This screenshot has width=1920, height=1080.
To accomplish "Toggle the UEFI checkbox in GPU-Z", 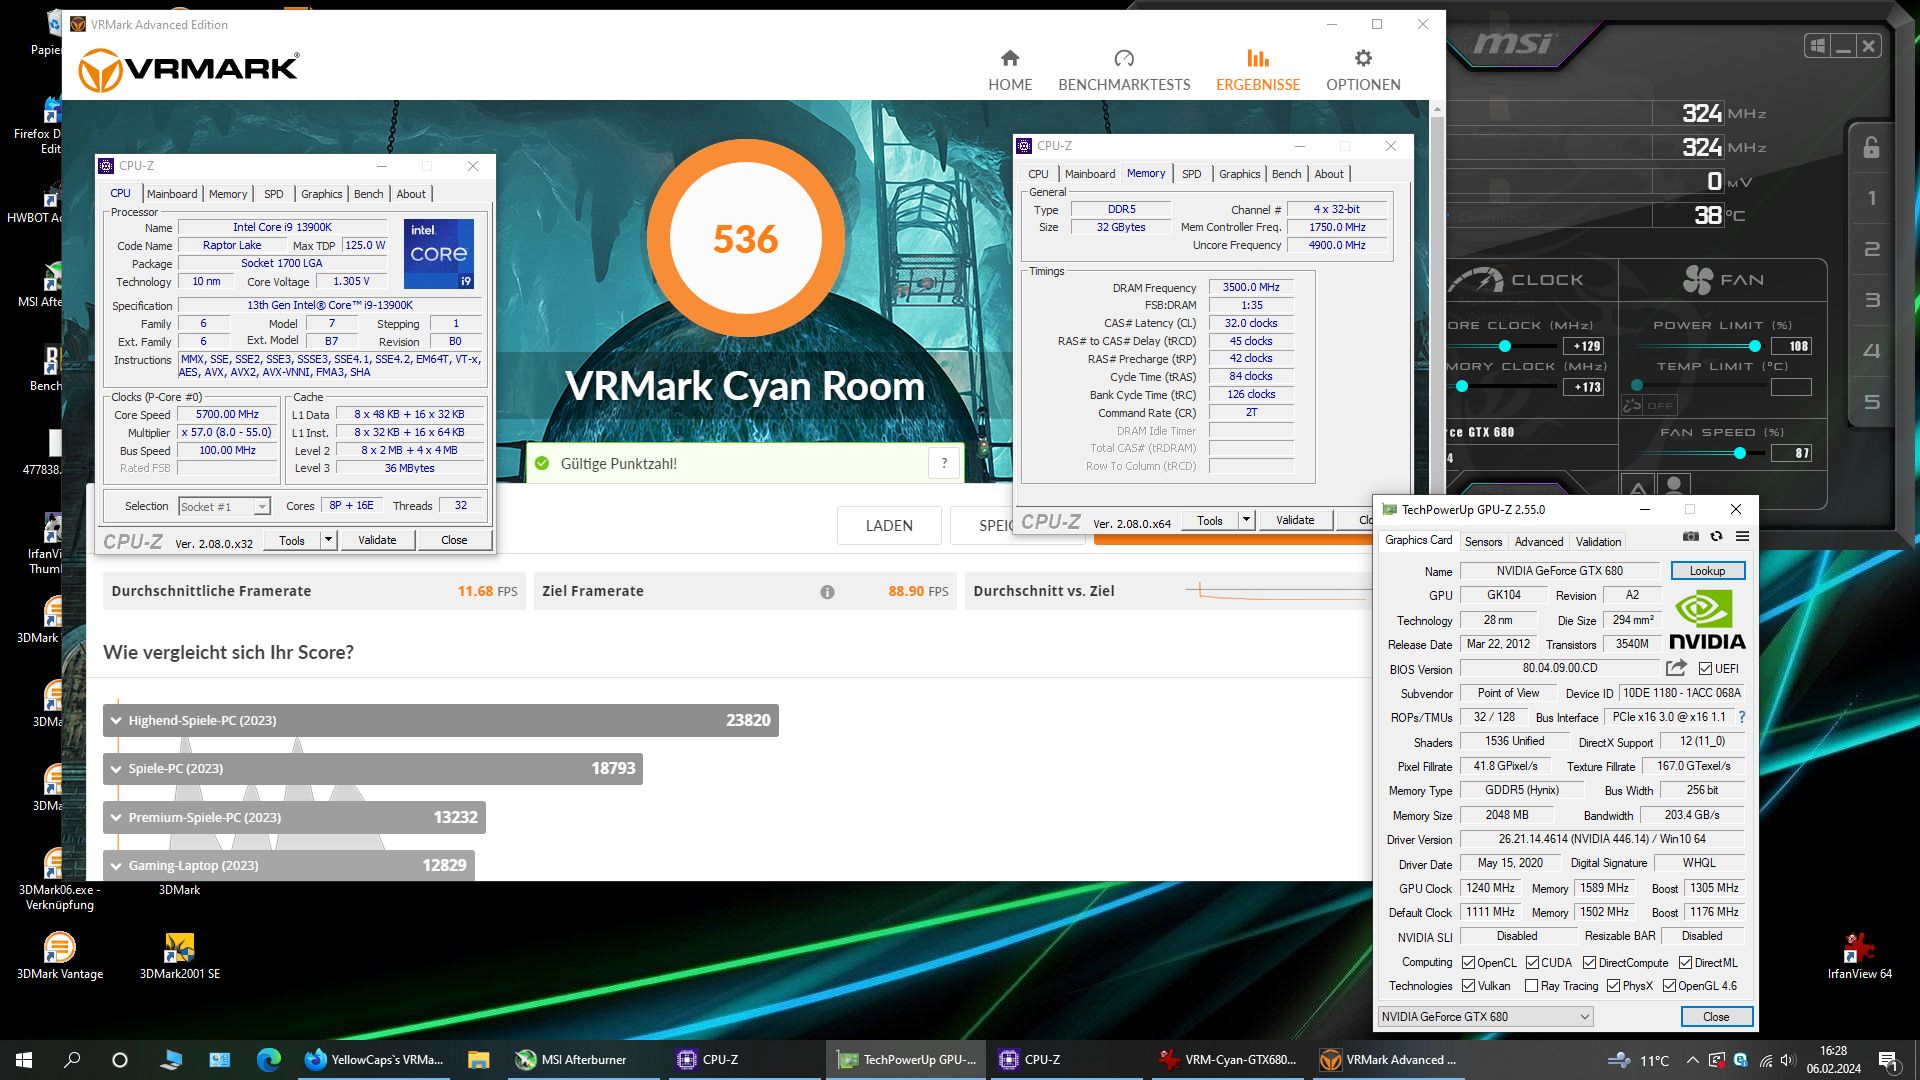I will [x=1705, y=669].
